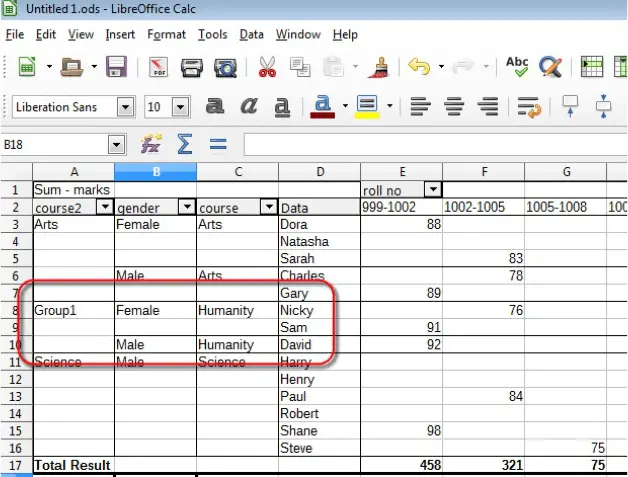Activate the Clone Formatting paintbrush
This screenshot has height=477, width=628.
point(379,67)
